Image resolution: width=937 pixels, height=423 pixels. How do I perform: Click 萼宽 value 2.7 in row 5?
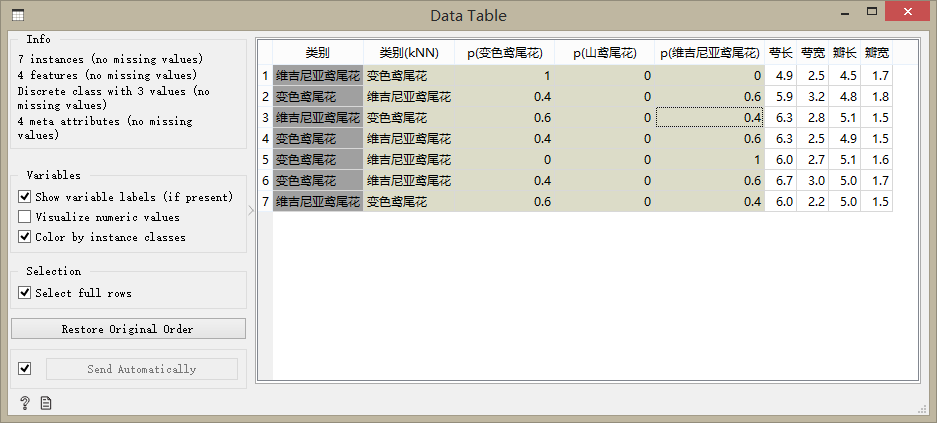813,160
